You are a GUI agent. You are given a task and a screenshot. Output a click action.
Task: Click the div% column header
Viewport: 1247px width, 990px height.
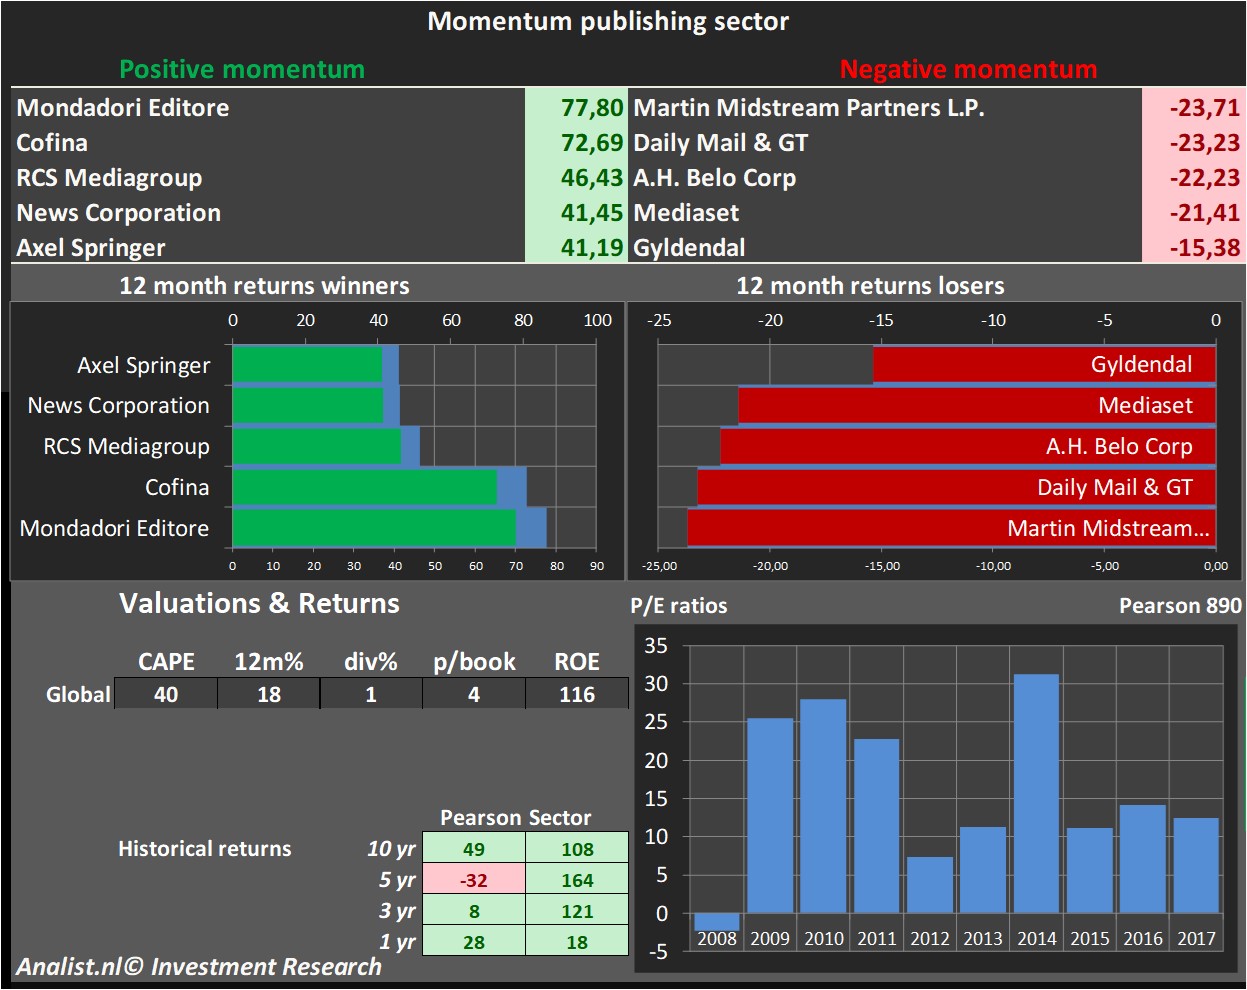point(370,662)
